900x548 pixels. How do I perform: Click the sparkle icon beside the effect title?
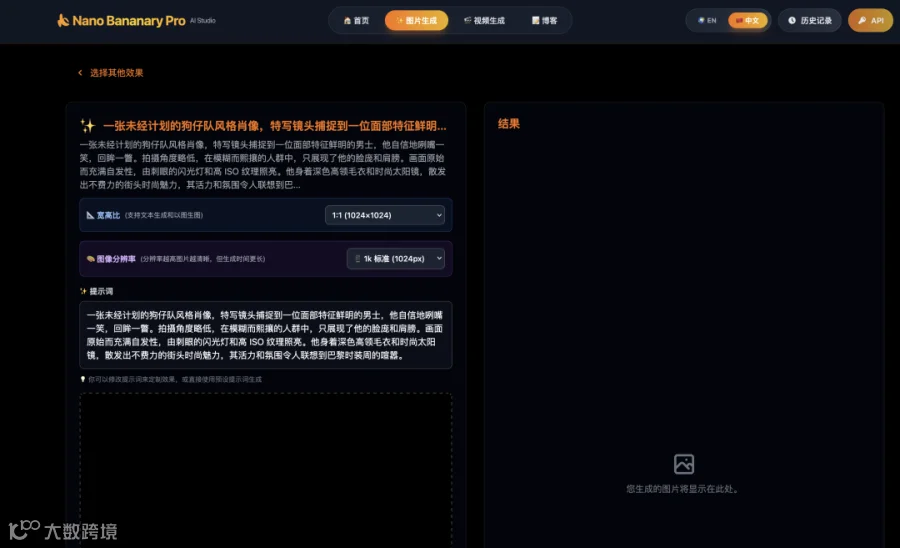coord(88,126)
